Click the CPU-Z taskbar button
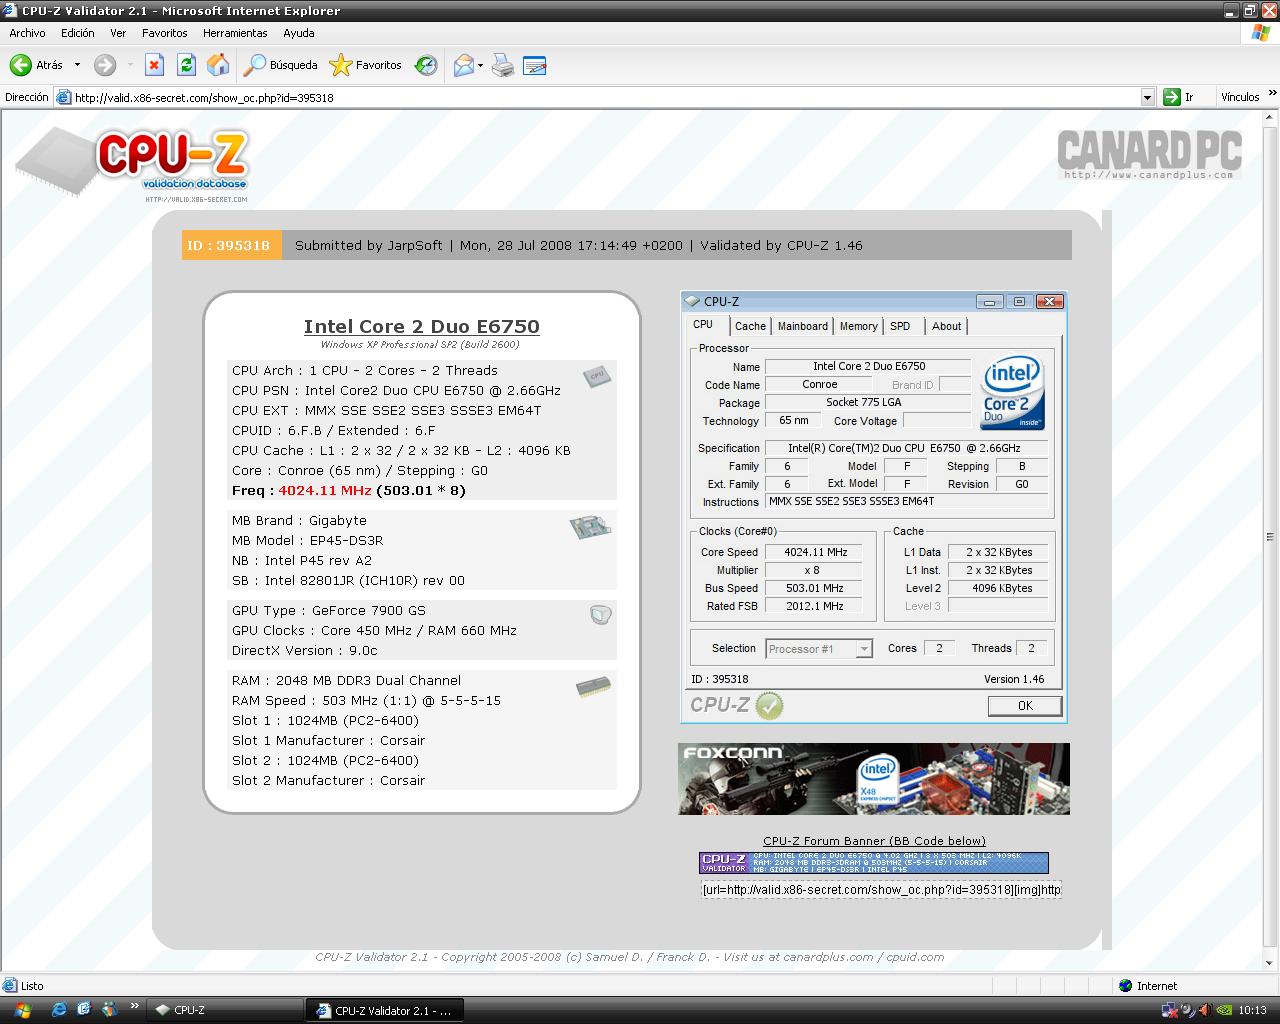Viewport: 1280px width, 1024px height. 225,1010
